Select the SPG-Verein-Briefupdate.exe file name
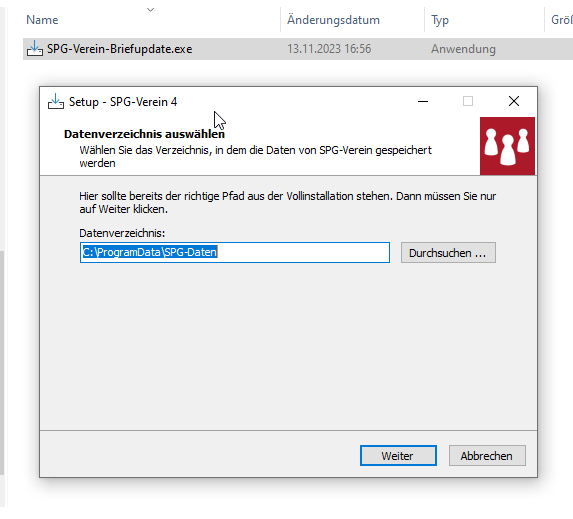The width and height of the screenshot is (573, 519). click(119, 49)
